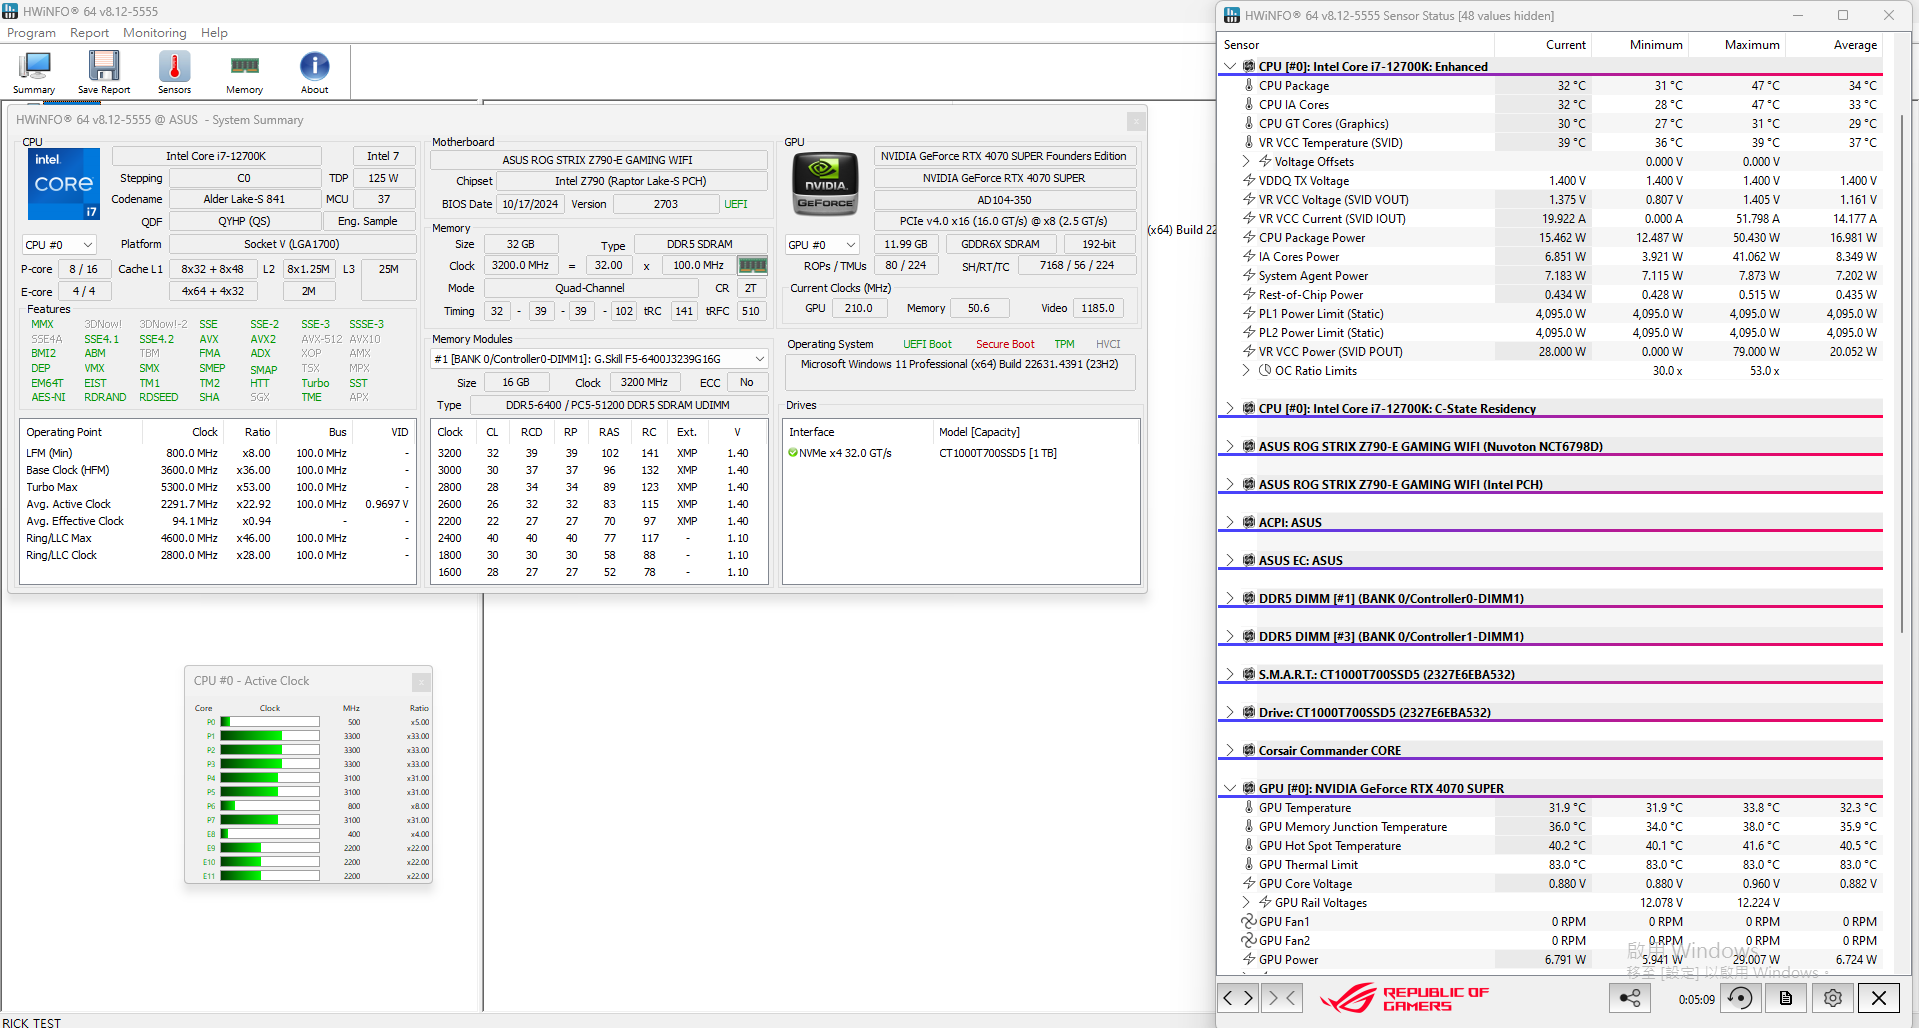Click the NVIDIA GeForce logo

point(825,184)
